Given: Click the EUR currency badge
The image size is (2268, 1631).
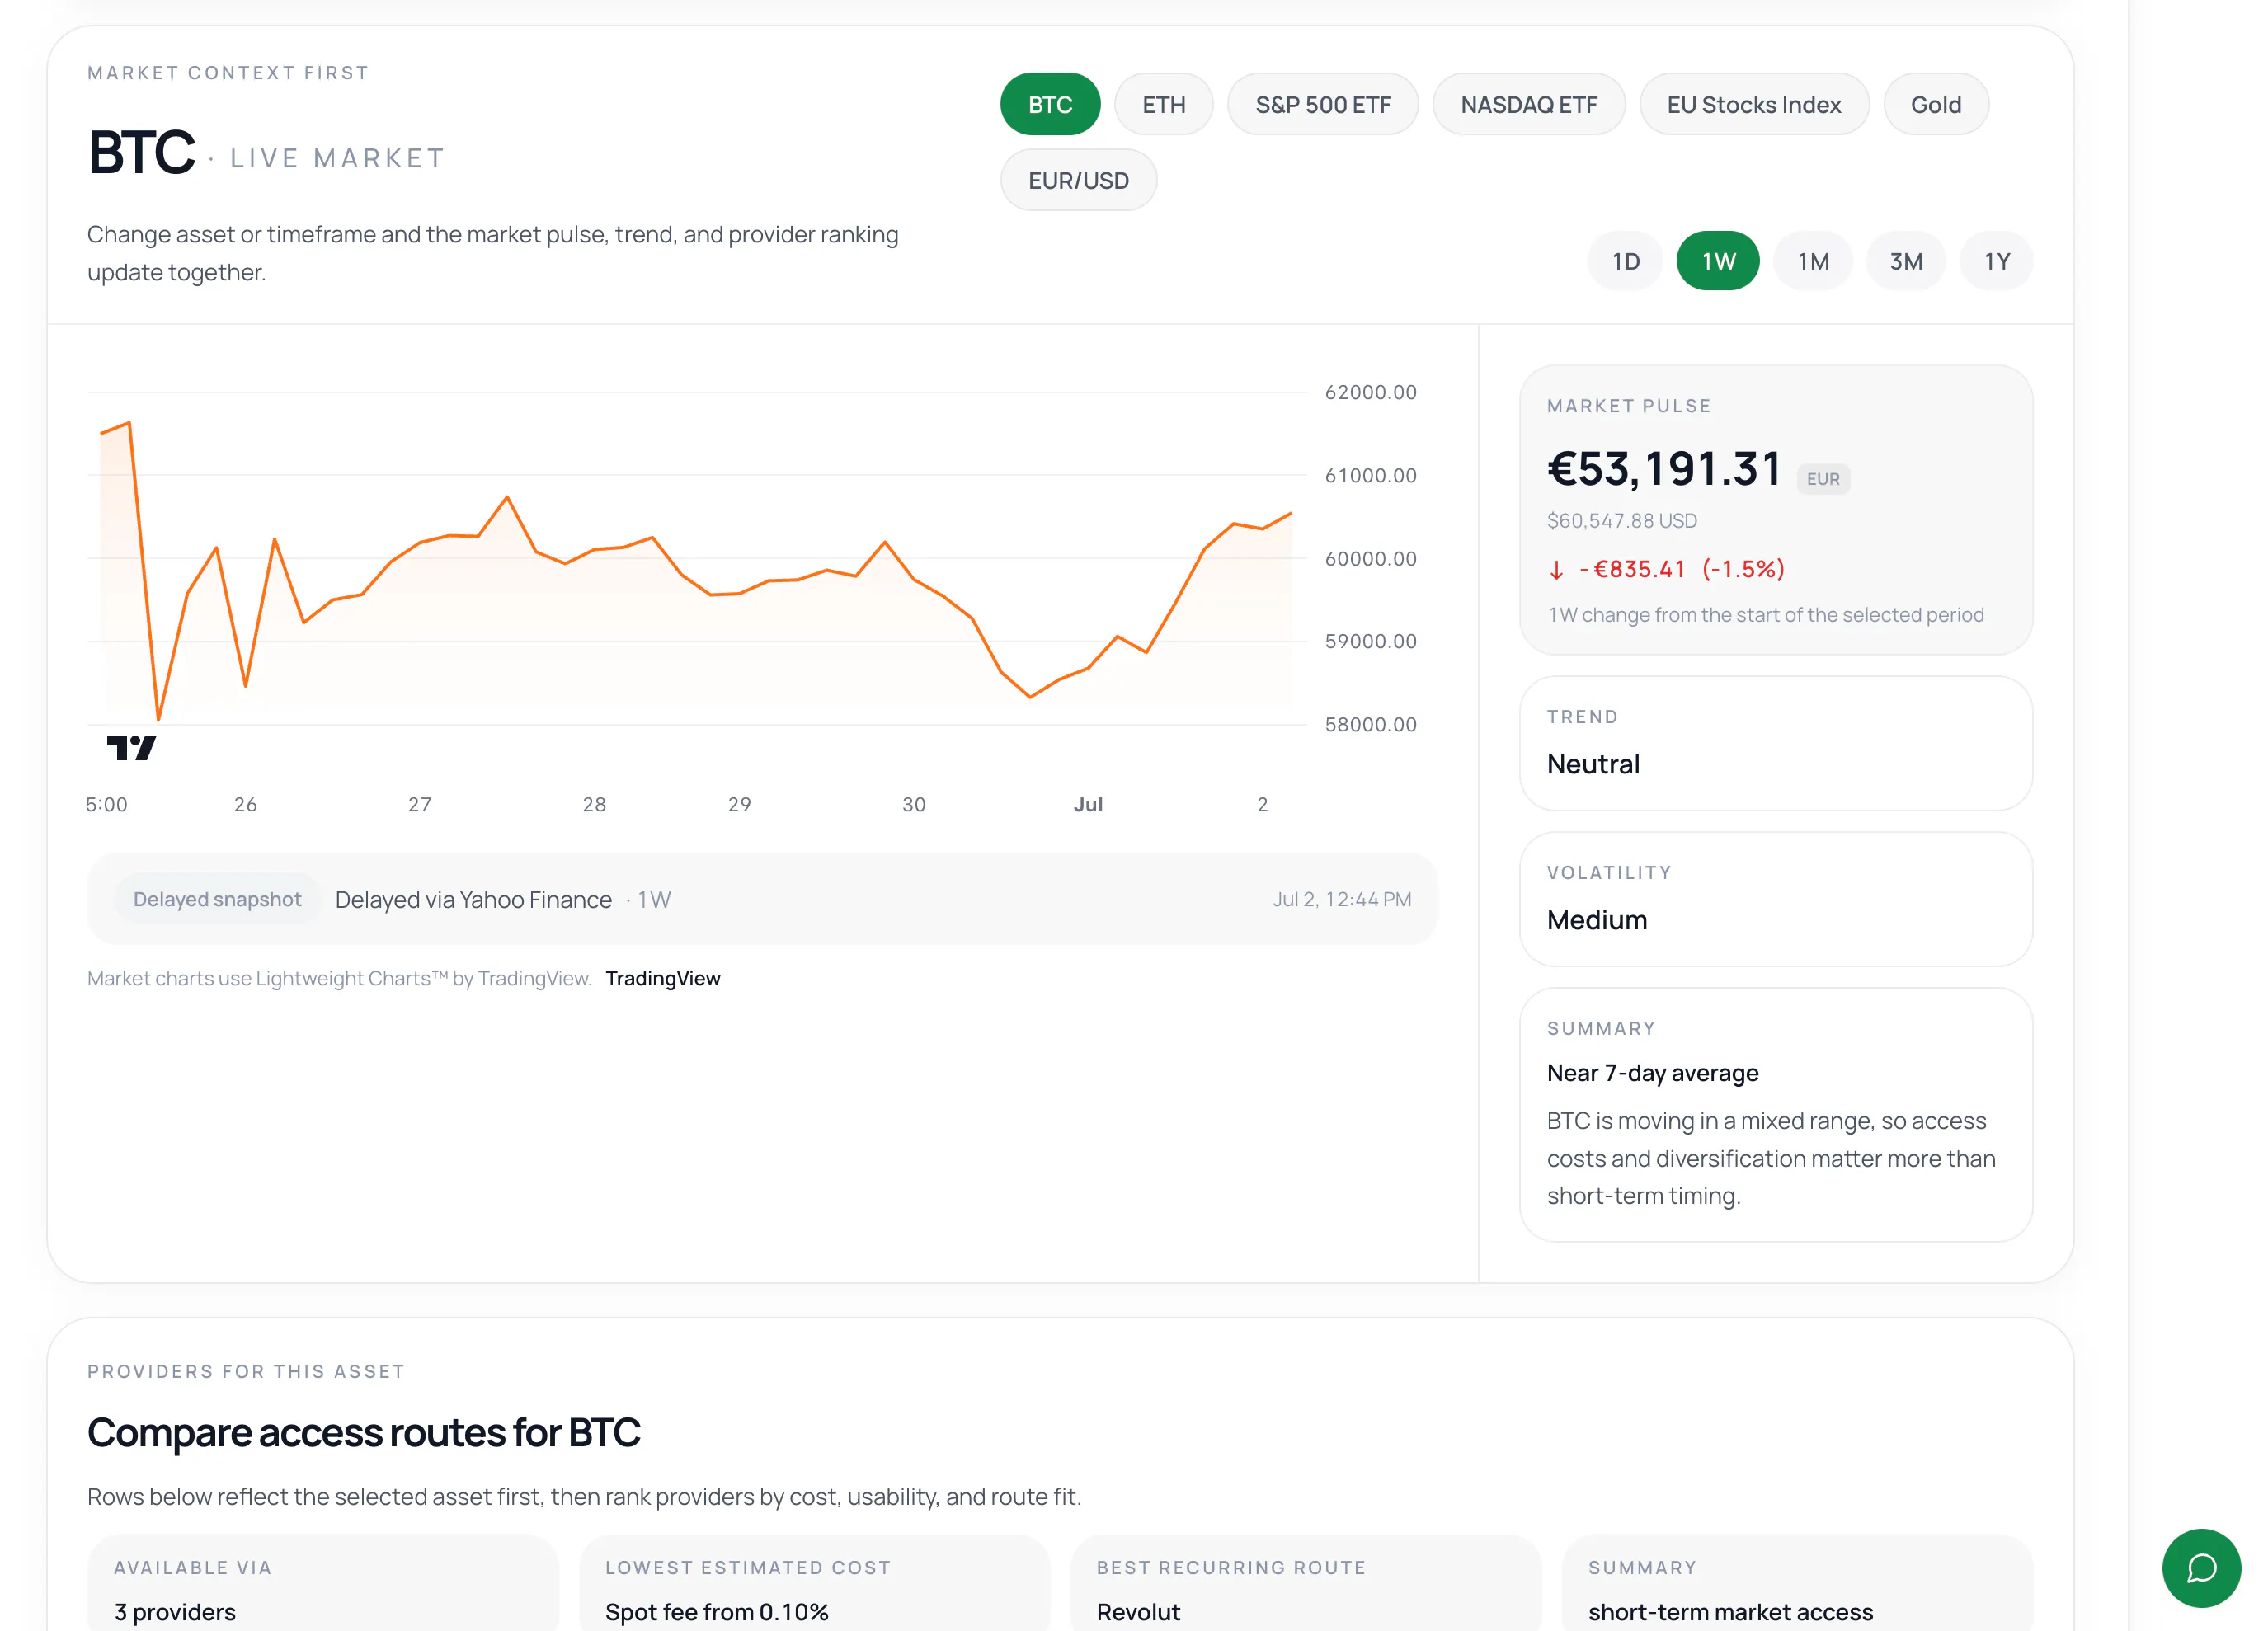Looking at the screenshot, I should (1823, 479).
